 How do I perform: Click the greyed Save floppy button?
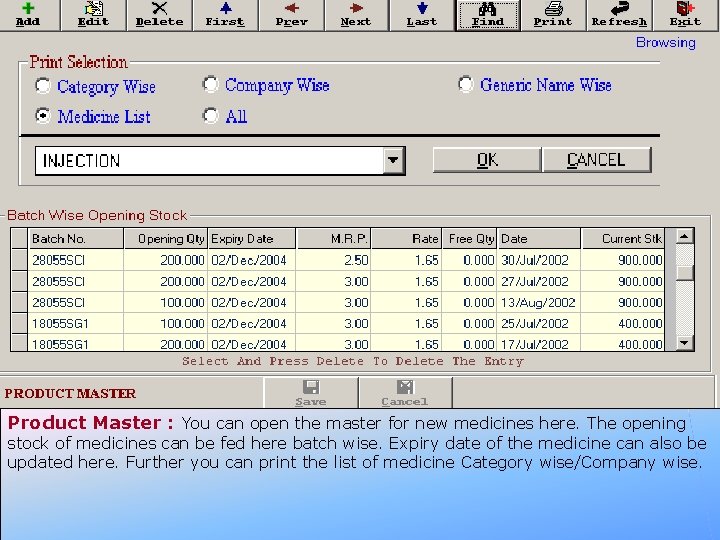tap(311, 393)
